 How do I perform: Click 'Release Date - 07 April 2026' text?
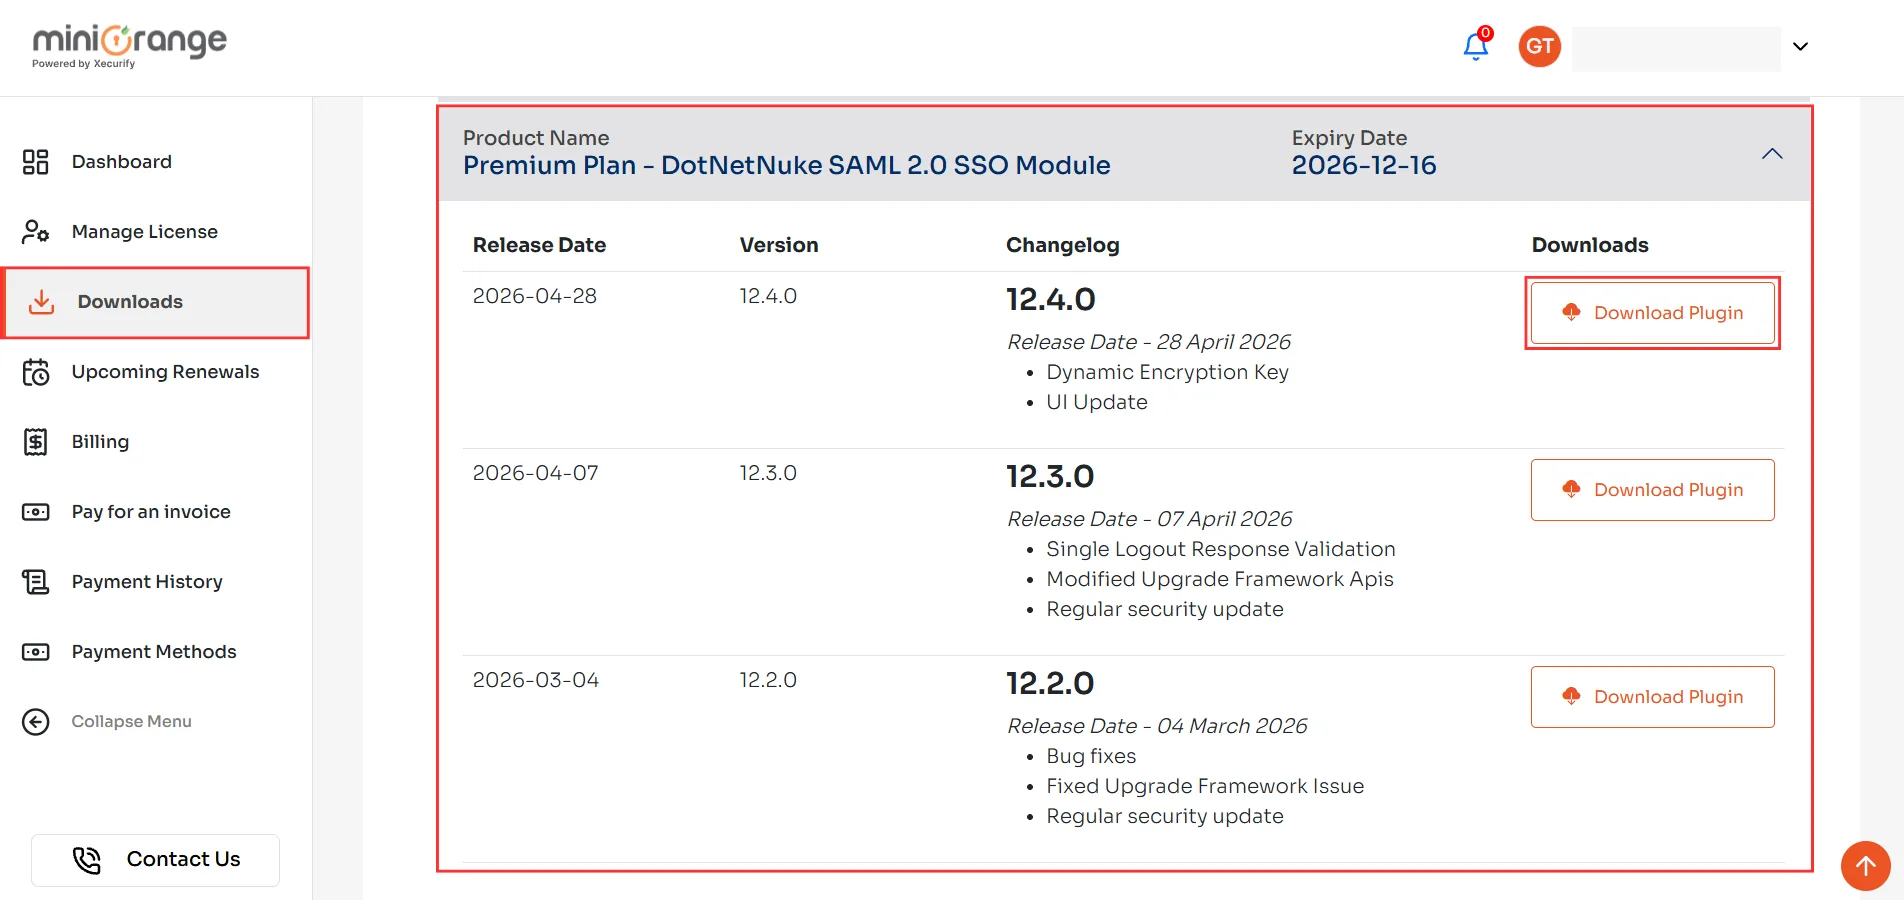click(1150, 519)
